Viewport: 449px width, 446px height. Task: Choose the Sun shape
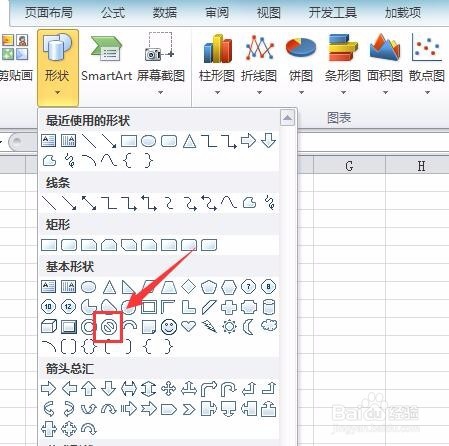(229, 327)
